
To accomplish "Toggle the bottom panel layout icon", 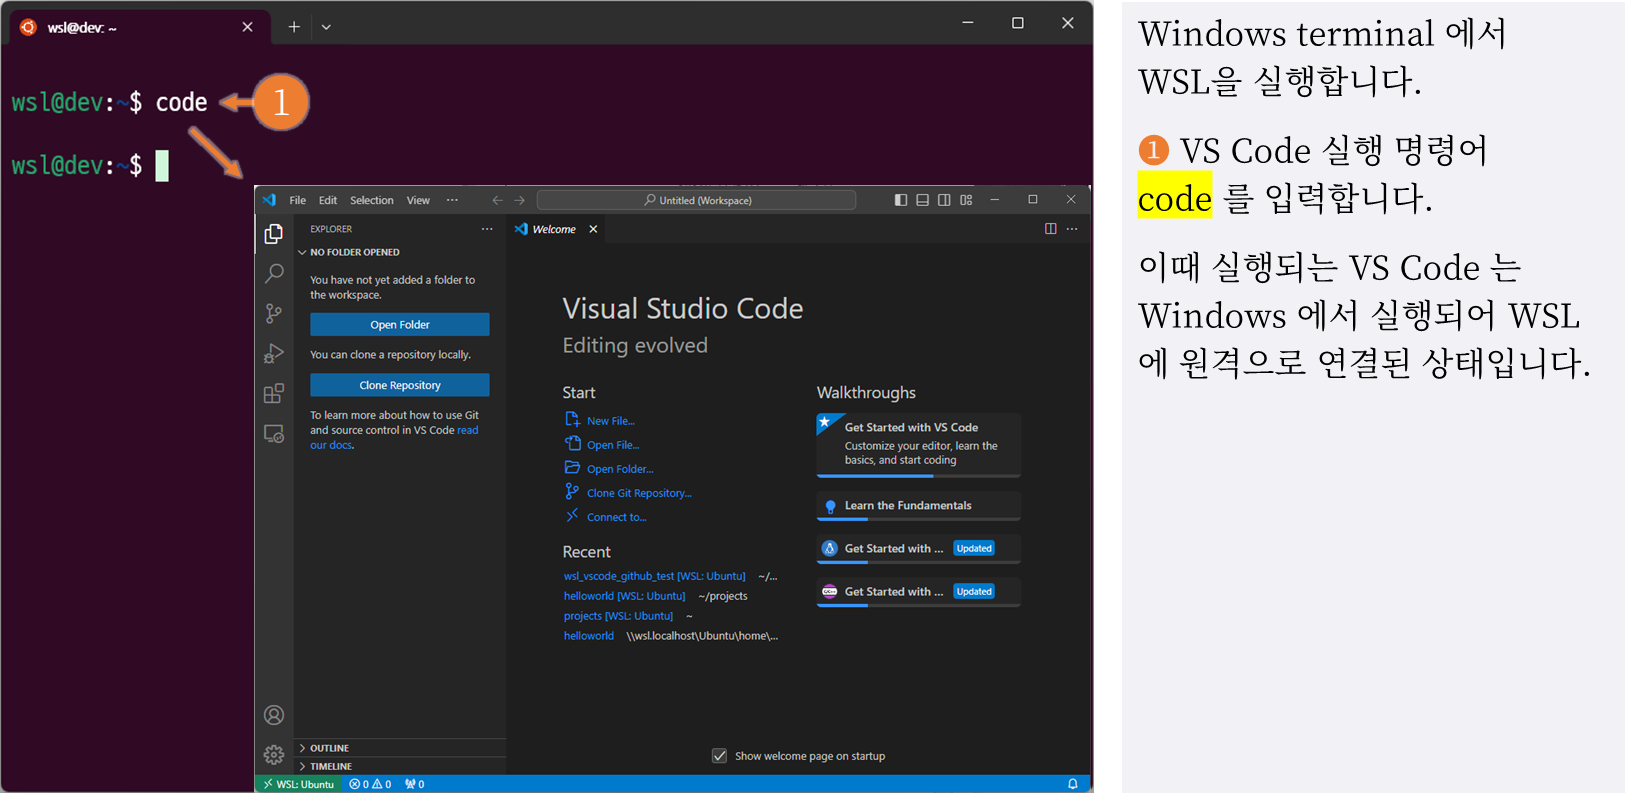I will click(923, 200).
